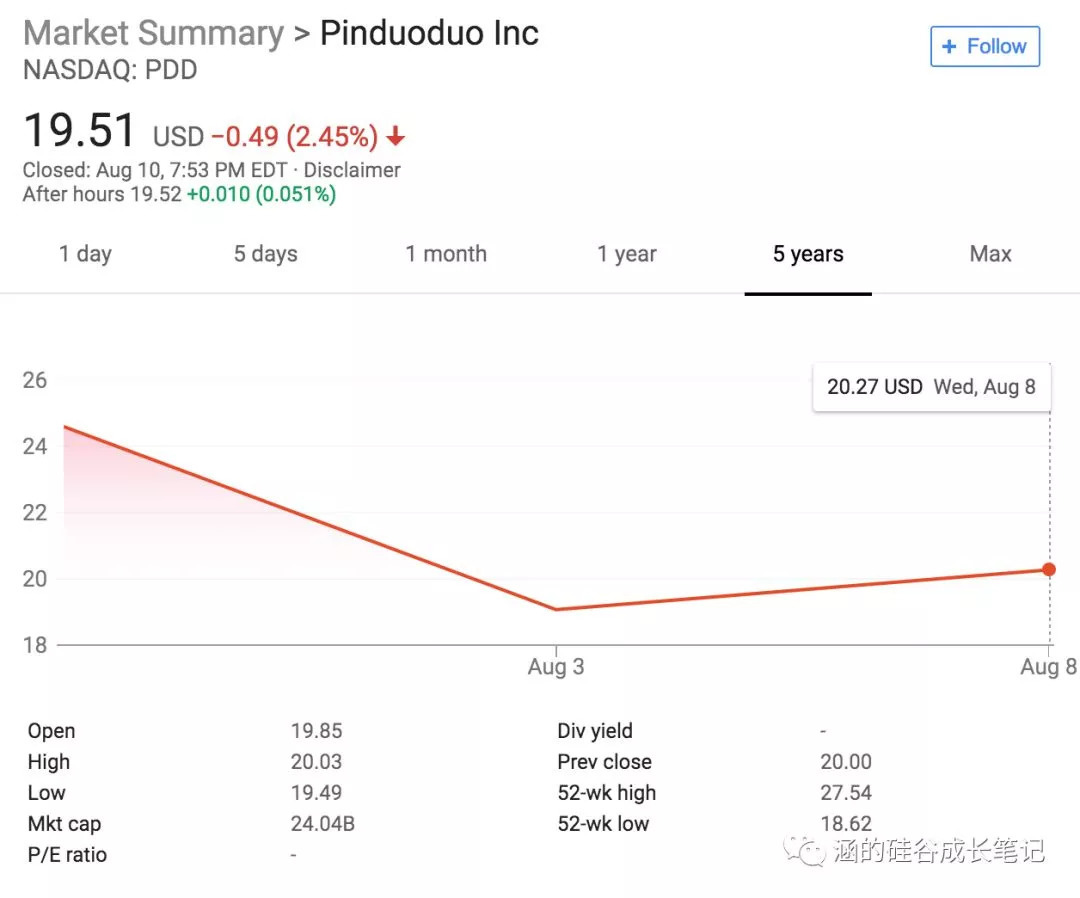Screen dimensions: 1080x898
Task: Switch to the 1 year tab
Action: point(627,254)
